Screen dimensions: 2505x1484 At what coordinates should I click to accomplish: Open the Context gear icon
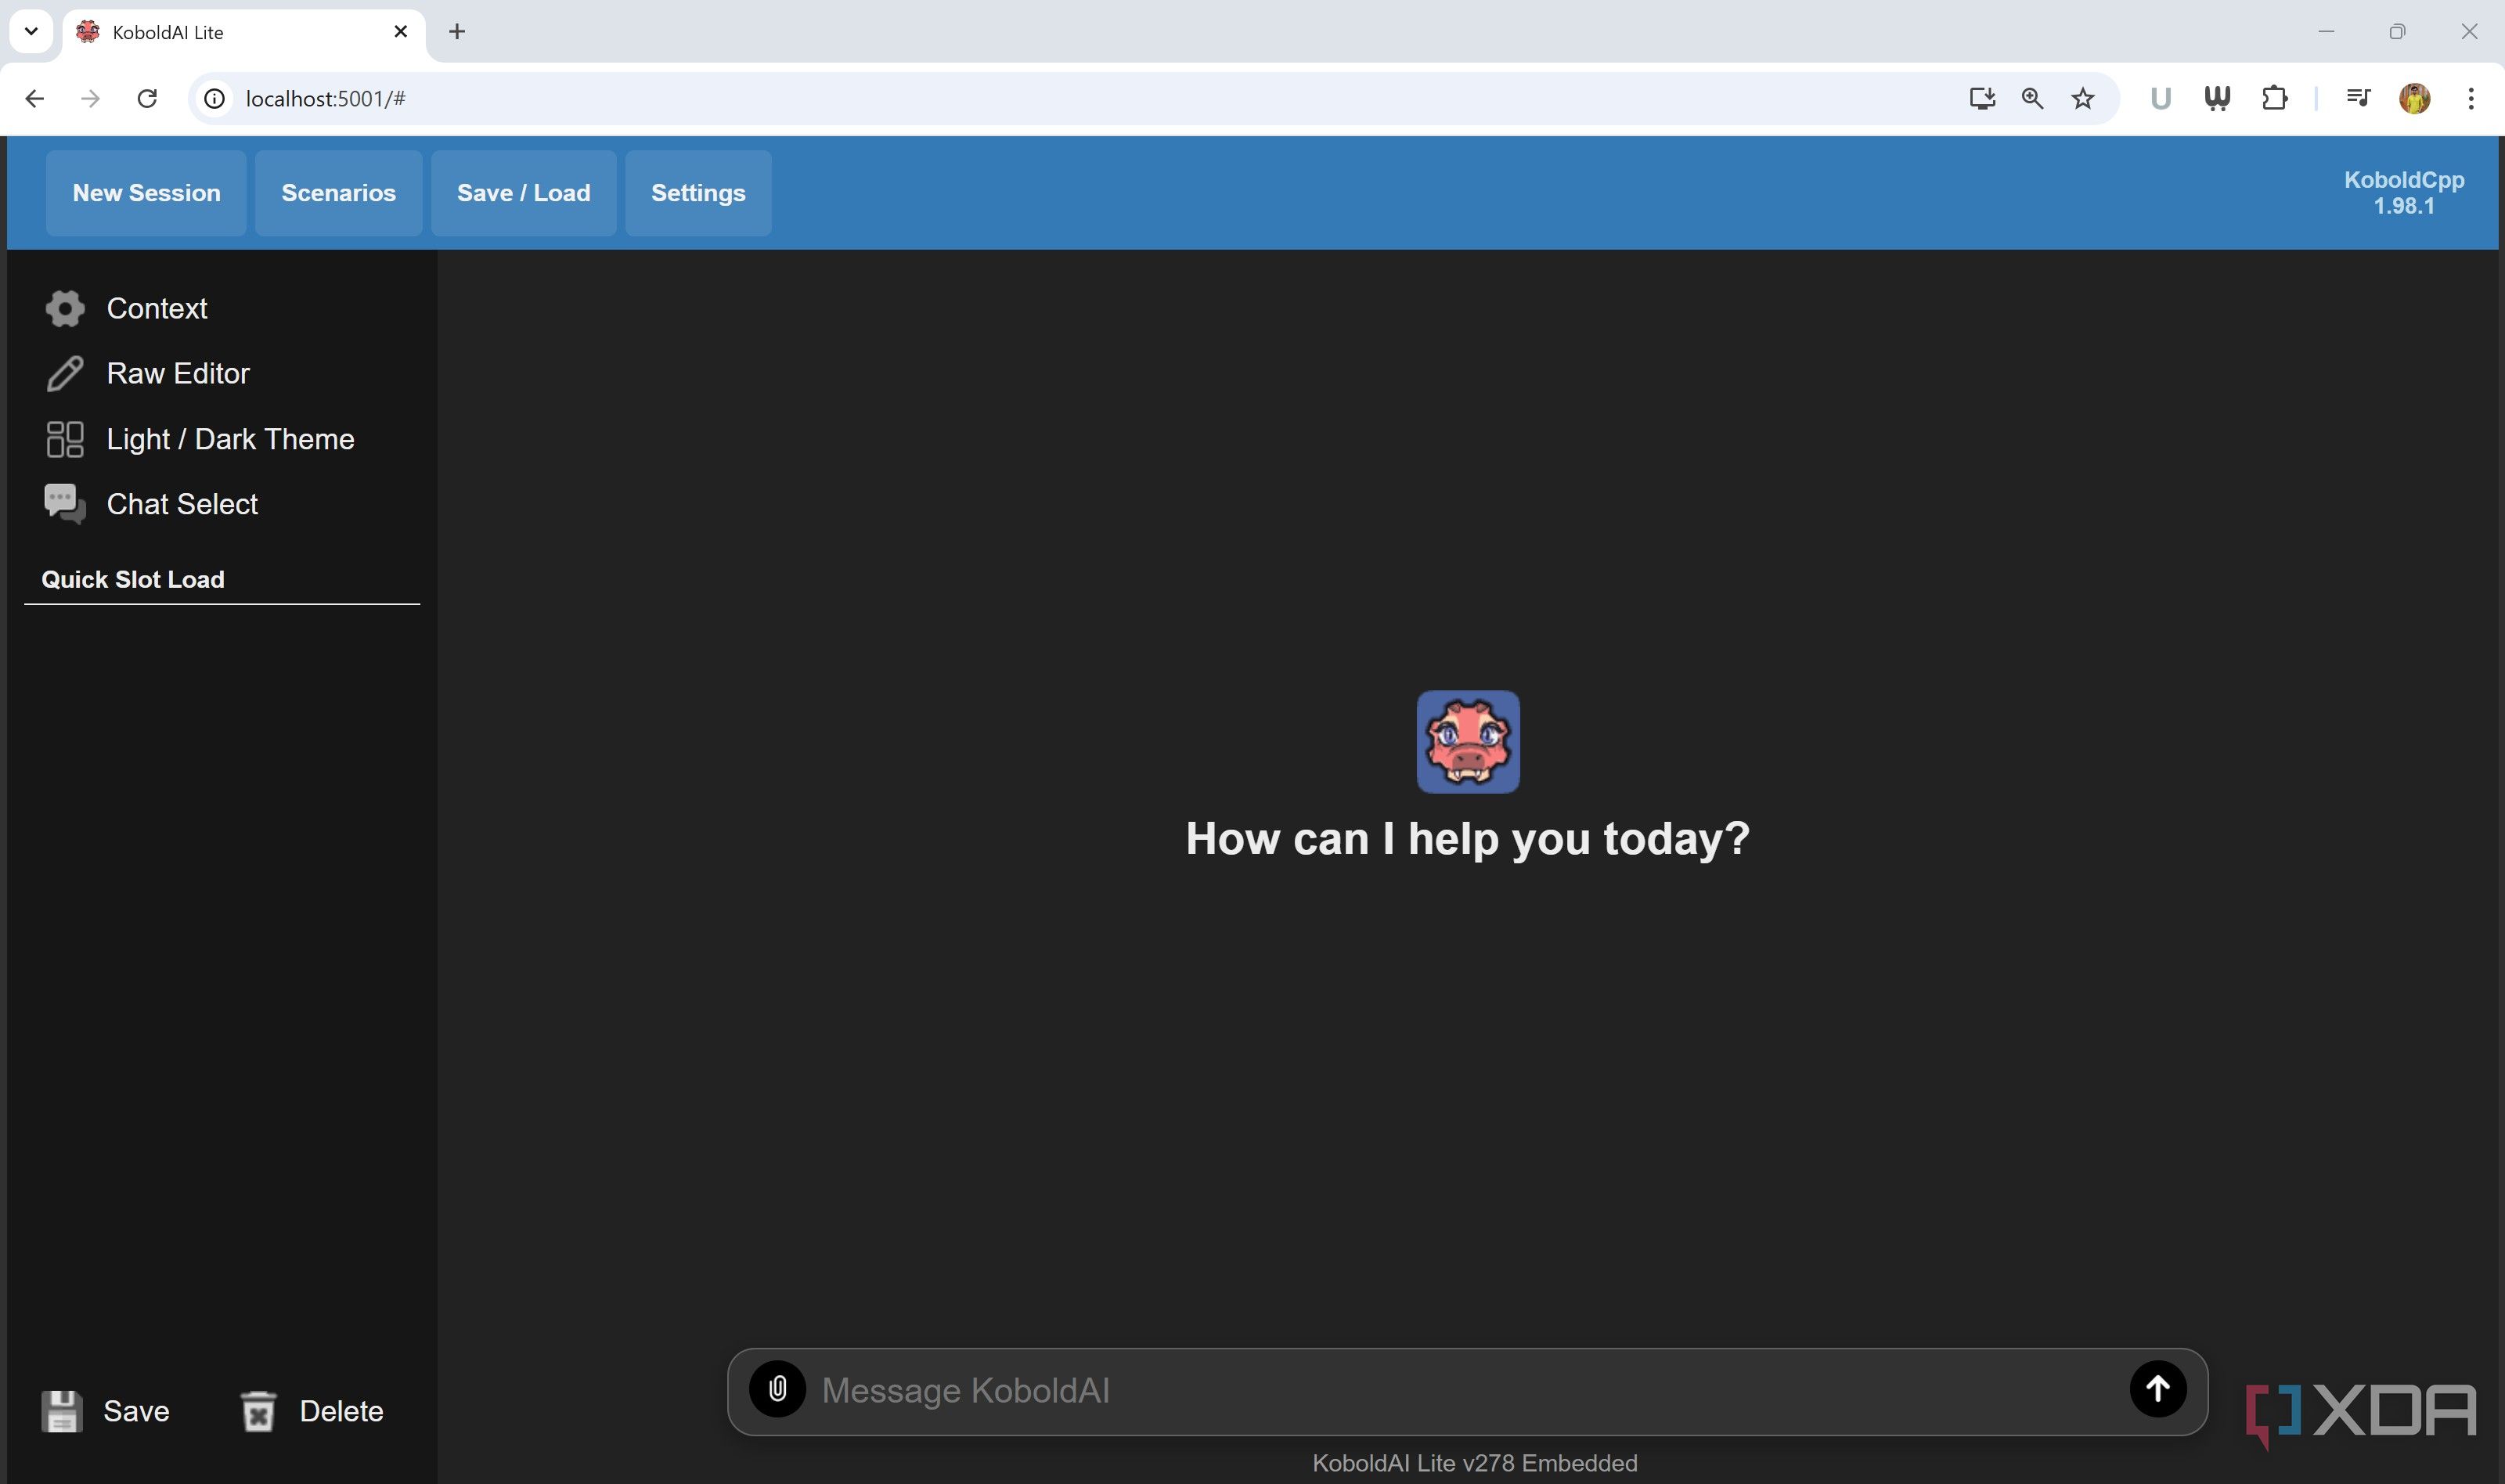point(65,308)
